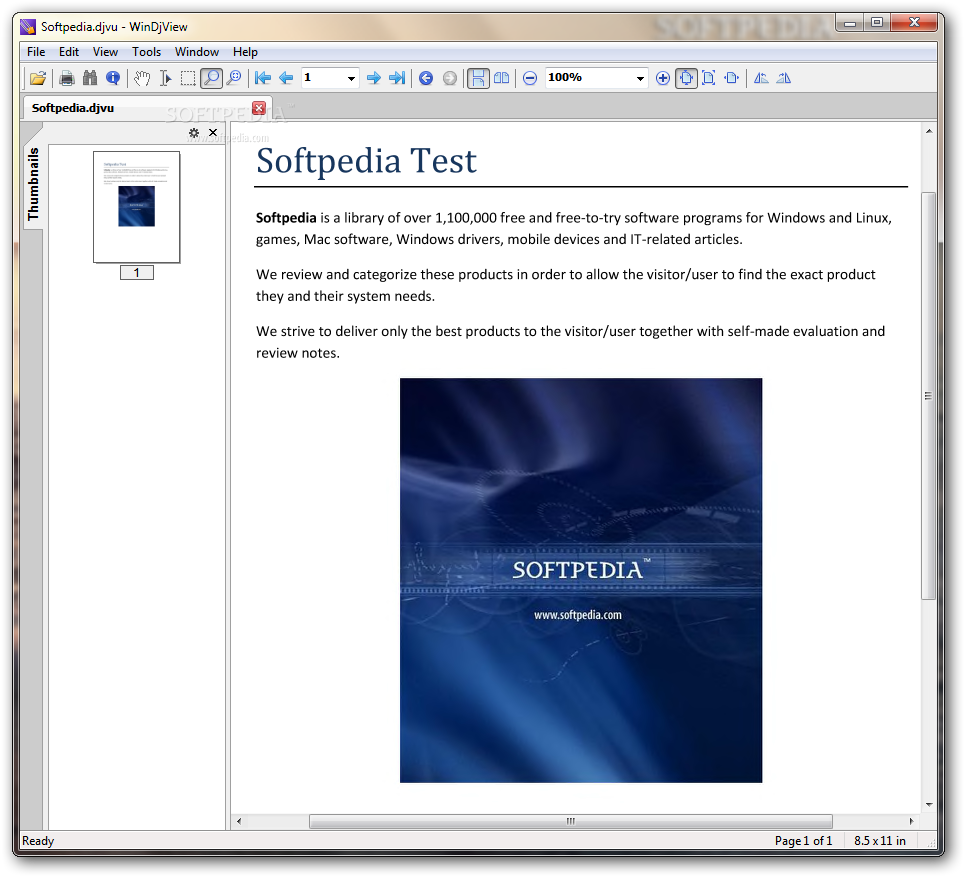
Task: Select the Softpedia.djvu document tab
Action: [146, 108]
